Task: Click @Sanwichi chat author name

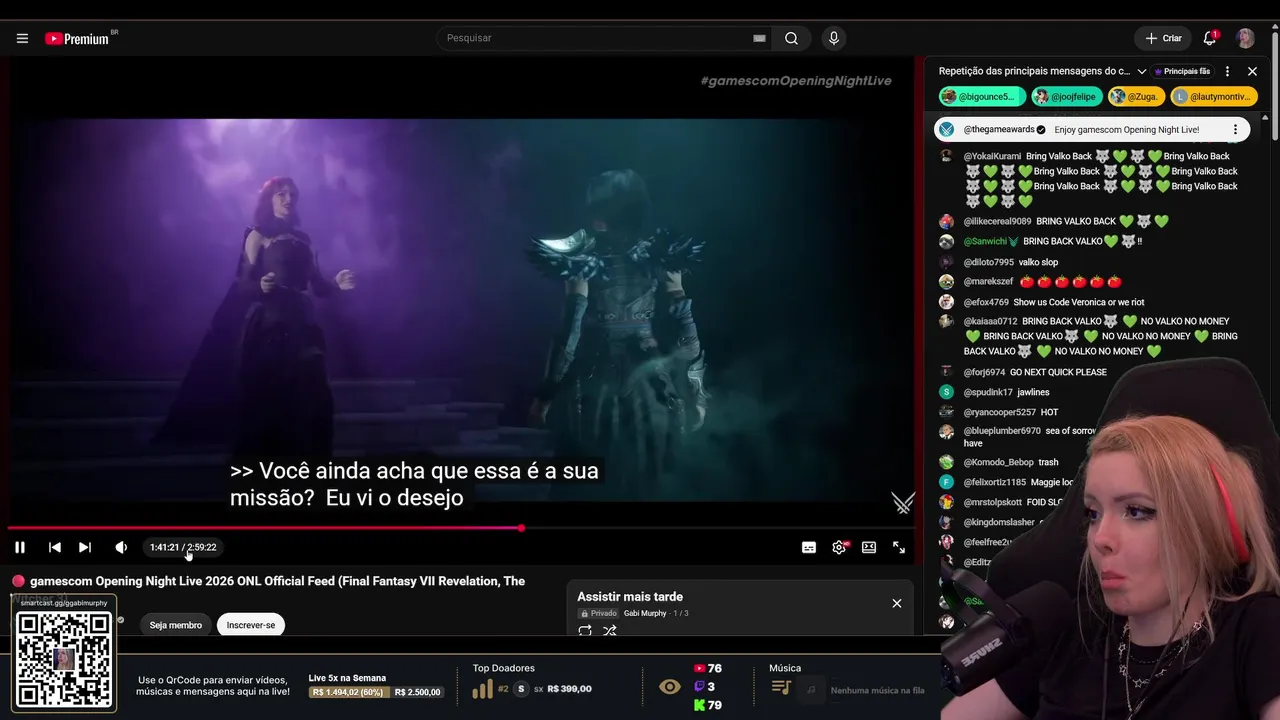Action: pyautogui.click(x=985, y=241)
